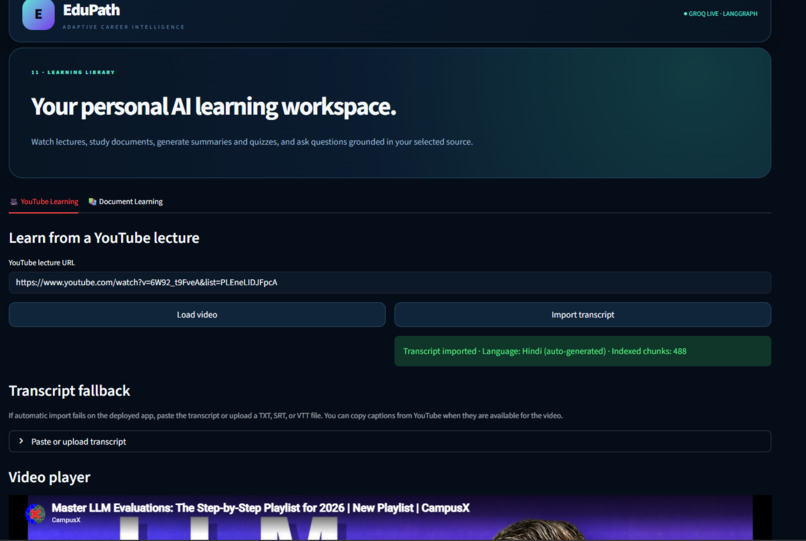The width and height of the screenshot is (806, 541).
Task: Switch to the Document Learning tab
Action: (125, 202)
